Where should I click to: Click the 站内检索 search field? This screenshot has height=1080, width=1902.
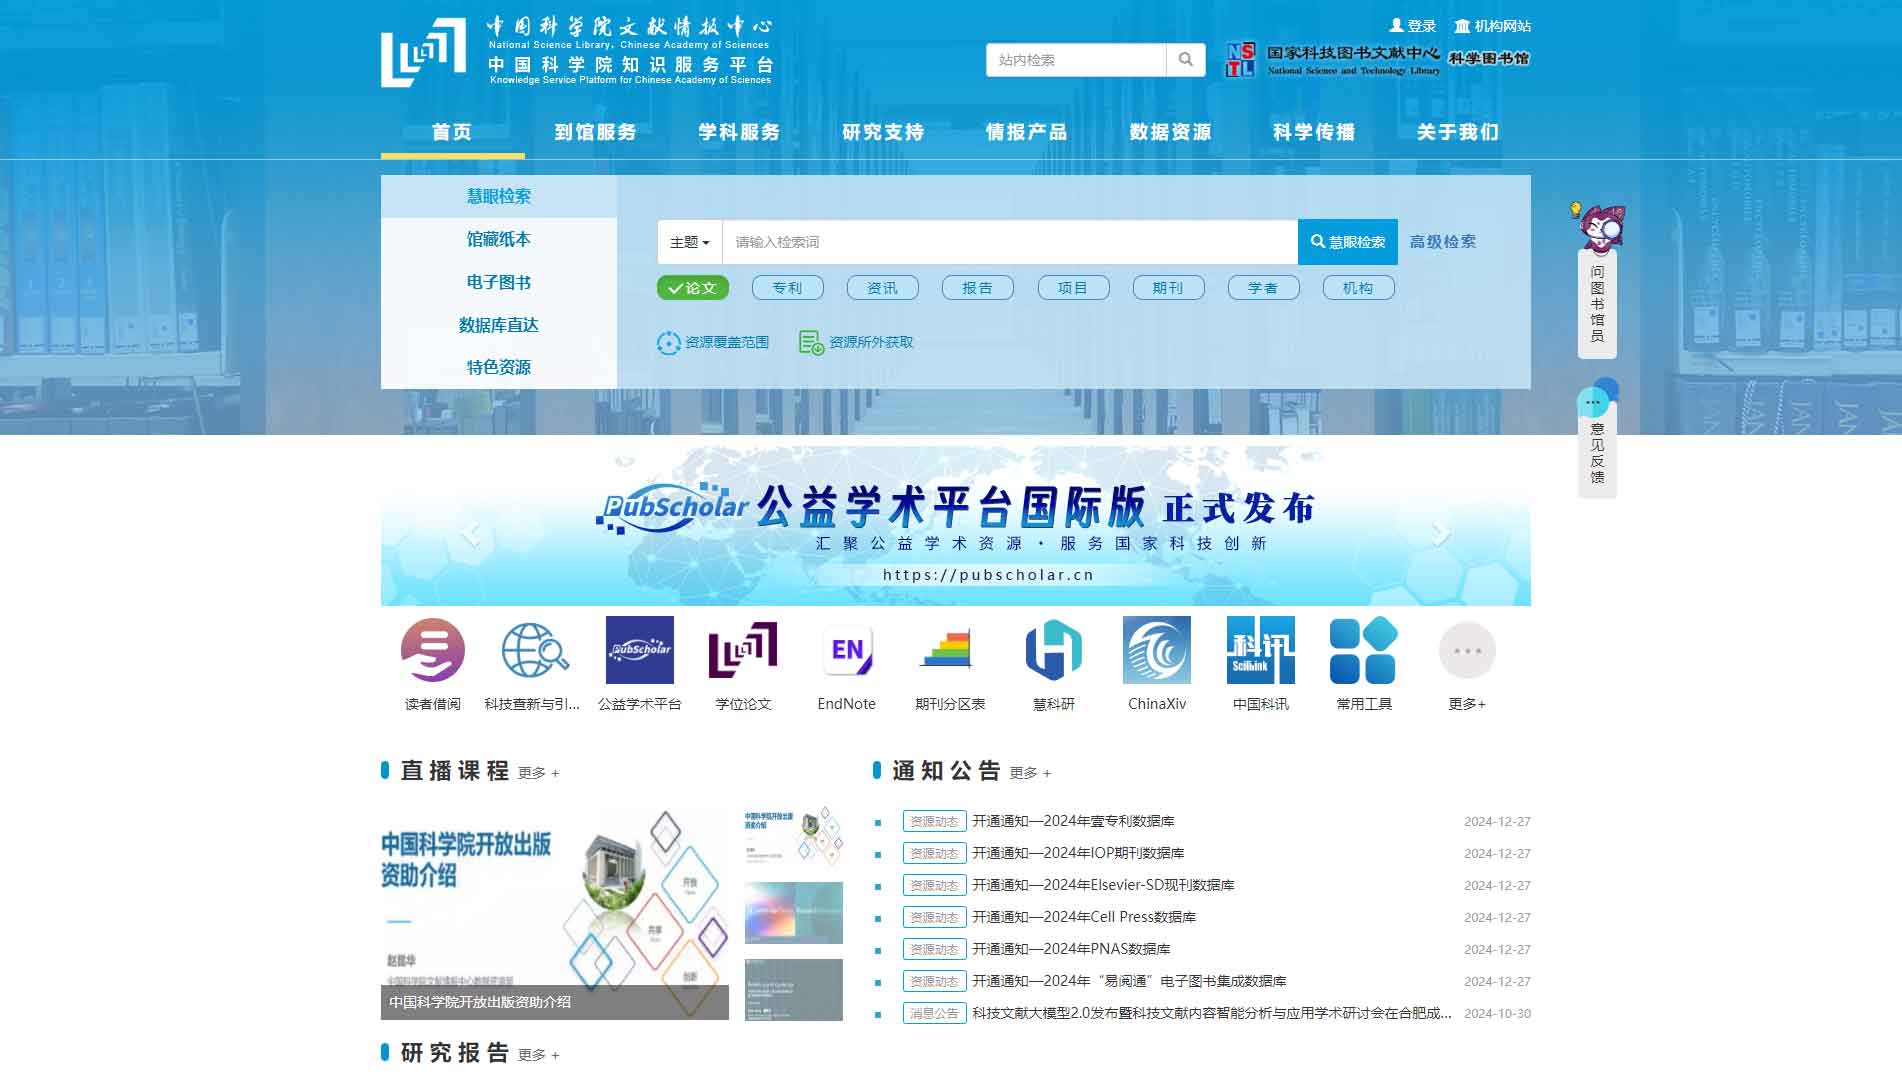click(x=1076, y=60)
